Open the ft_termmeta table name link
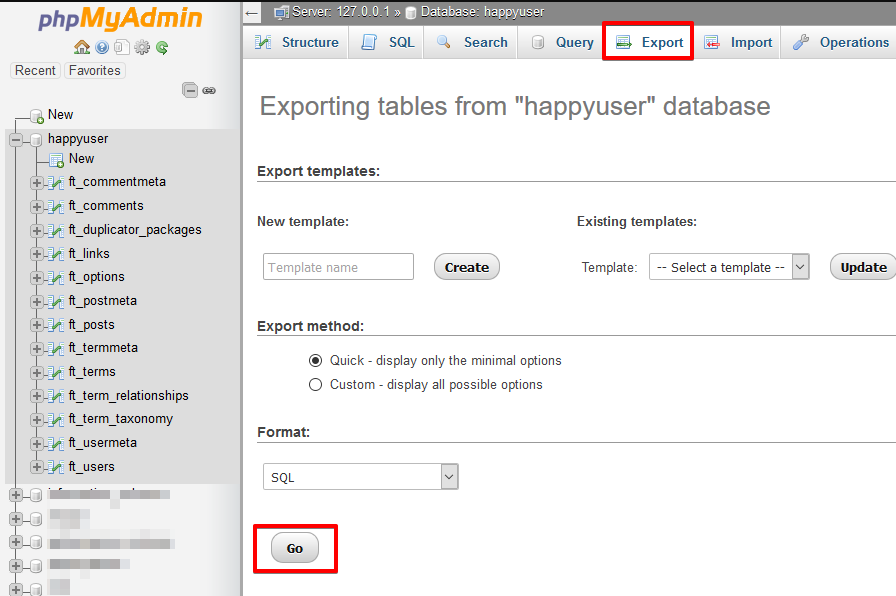 click(103, 347)
